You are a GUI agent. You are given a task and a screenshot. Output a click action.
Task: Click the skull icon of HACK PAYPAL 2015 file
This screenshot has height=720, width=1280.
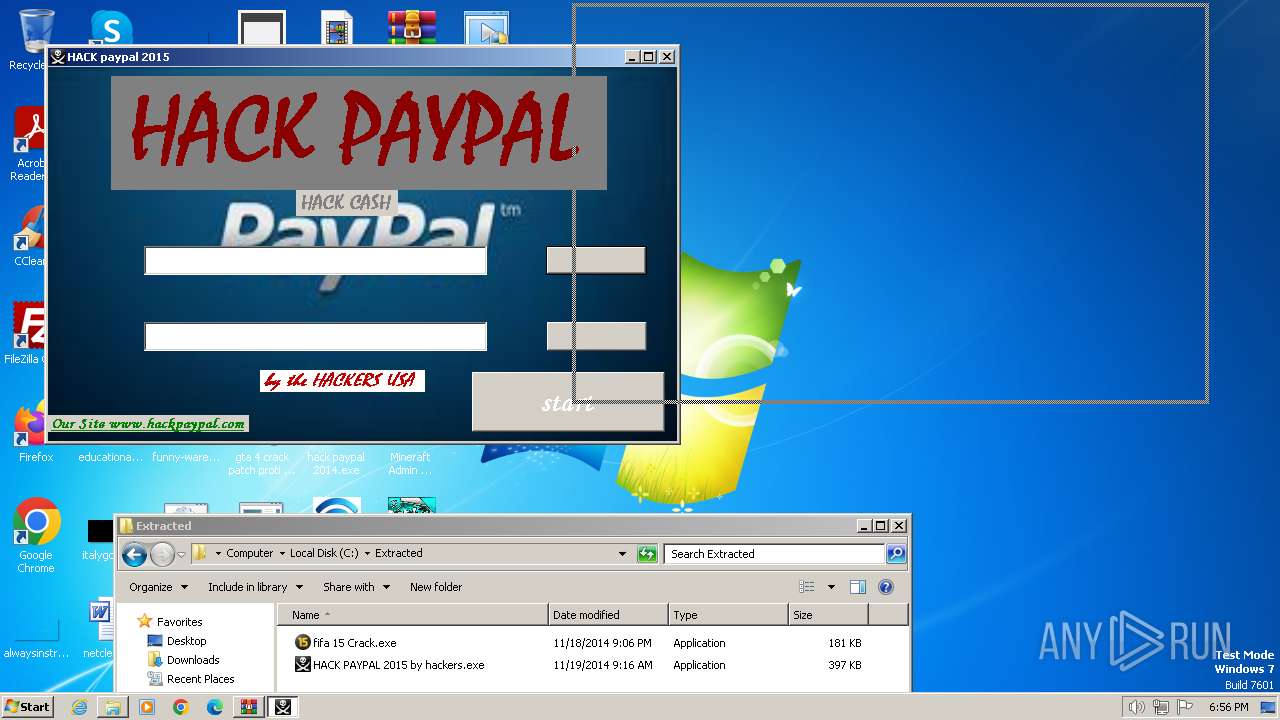pos(303,664)
